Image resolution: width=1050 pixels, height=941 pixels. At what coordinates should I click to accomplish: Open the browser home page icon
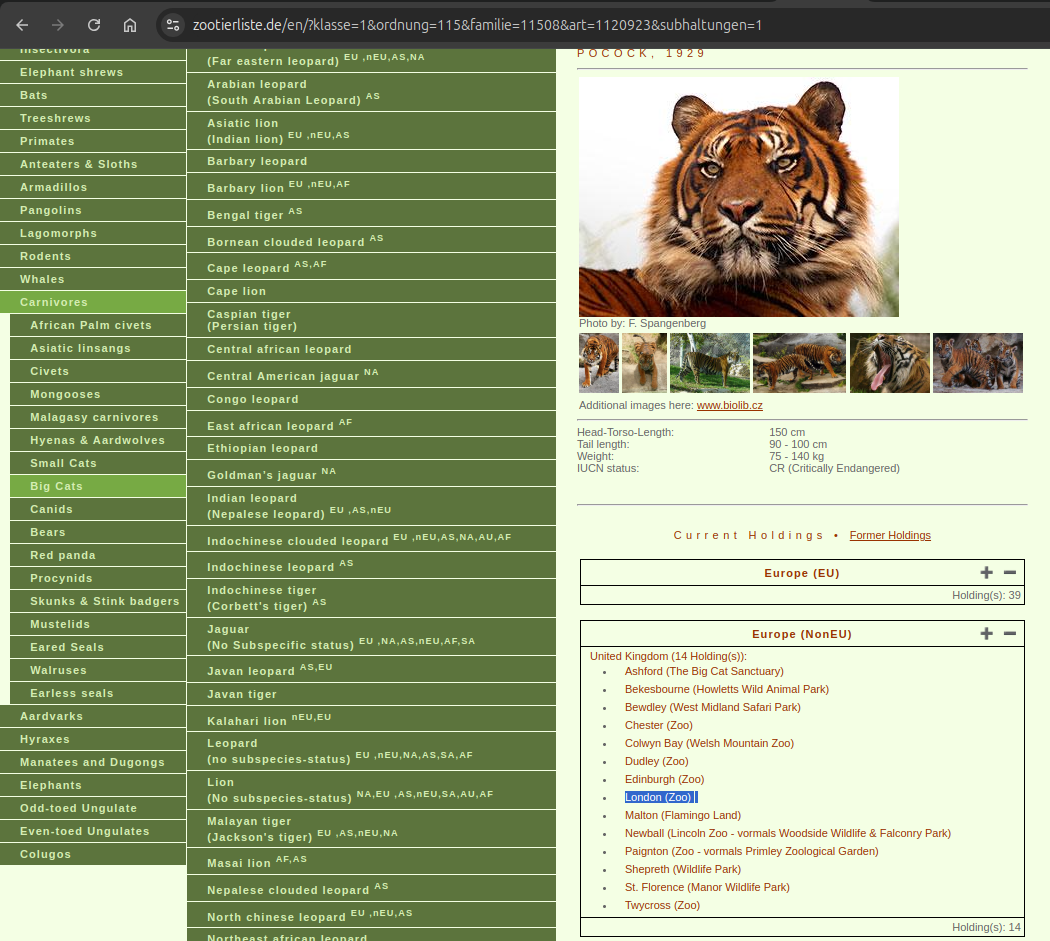130,25
